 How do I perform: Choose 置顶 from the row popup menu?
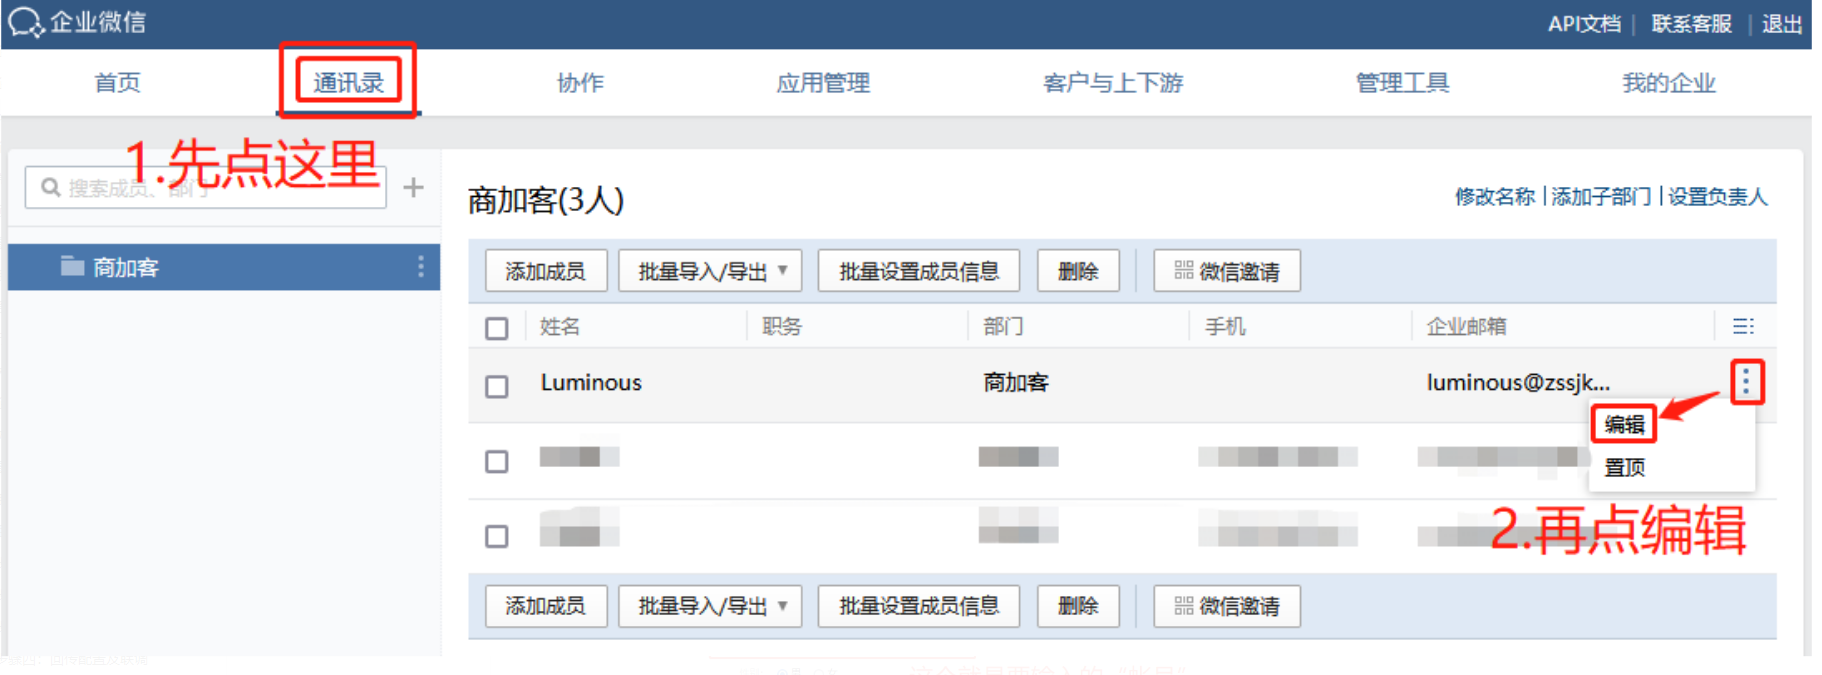(1624, 467)
